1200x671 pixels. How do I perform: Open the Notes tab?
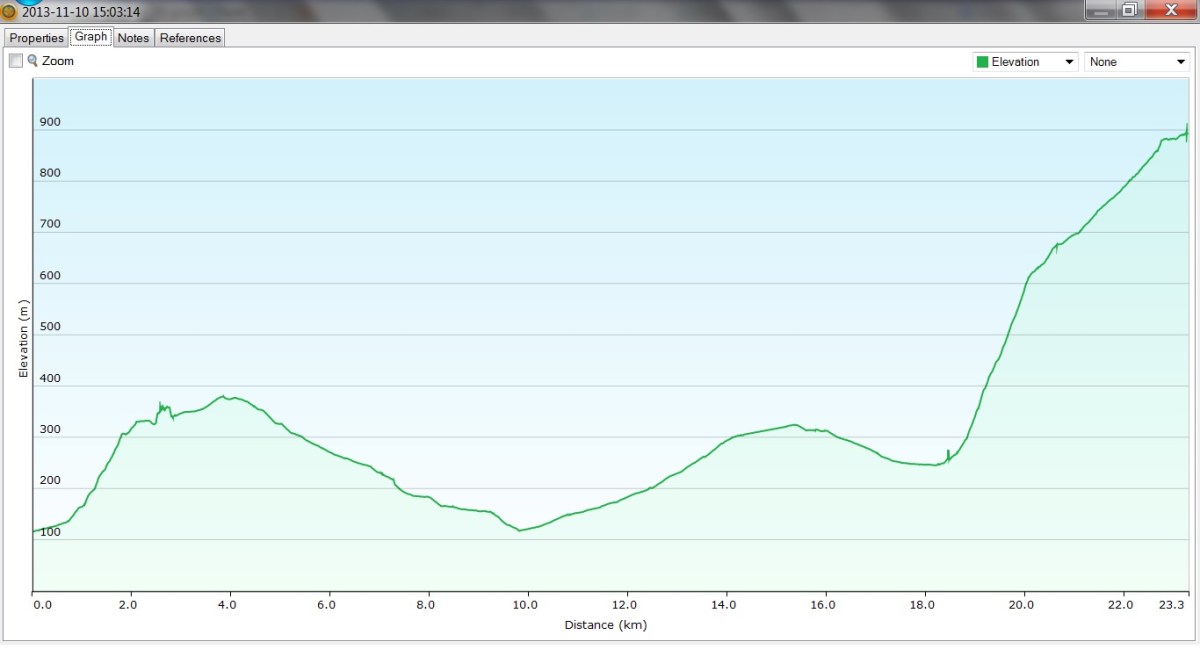point(133,38)
